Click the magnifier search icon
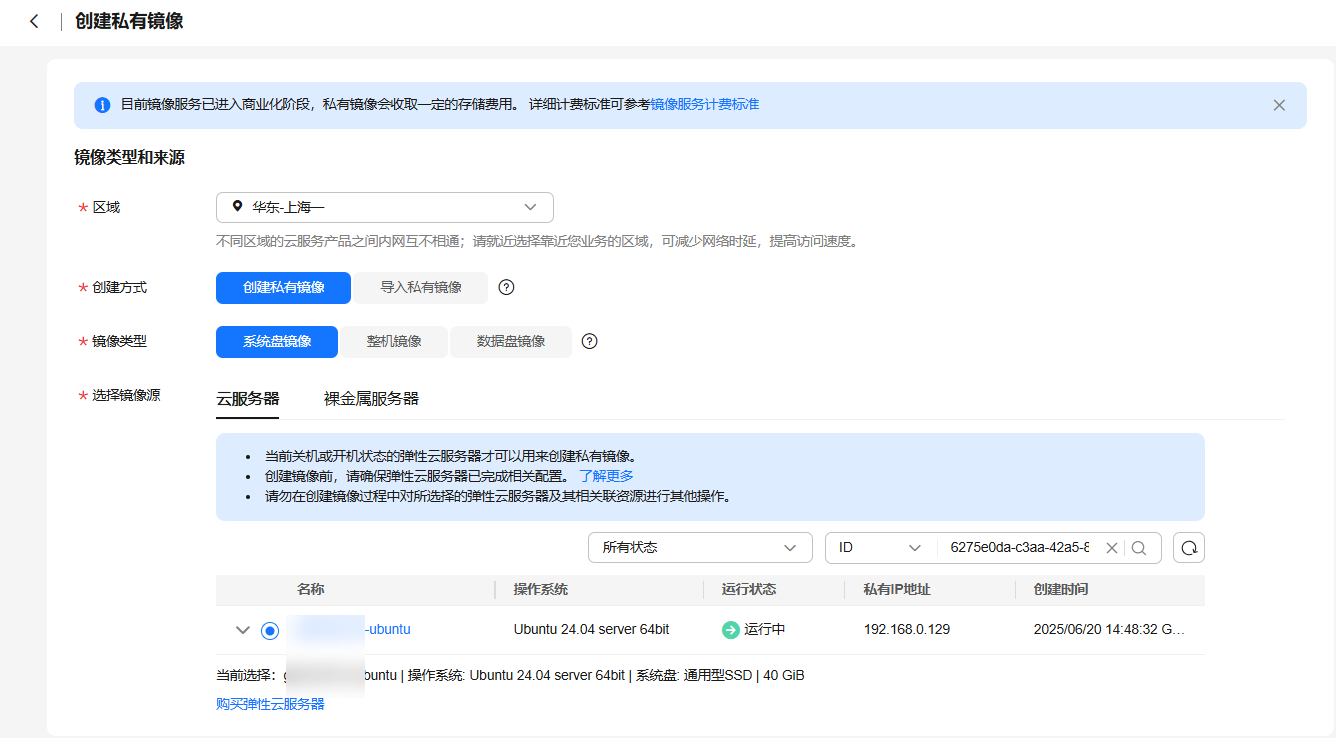1336x738 pixels. (1139, 548)
